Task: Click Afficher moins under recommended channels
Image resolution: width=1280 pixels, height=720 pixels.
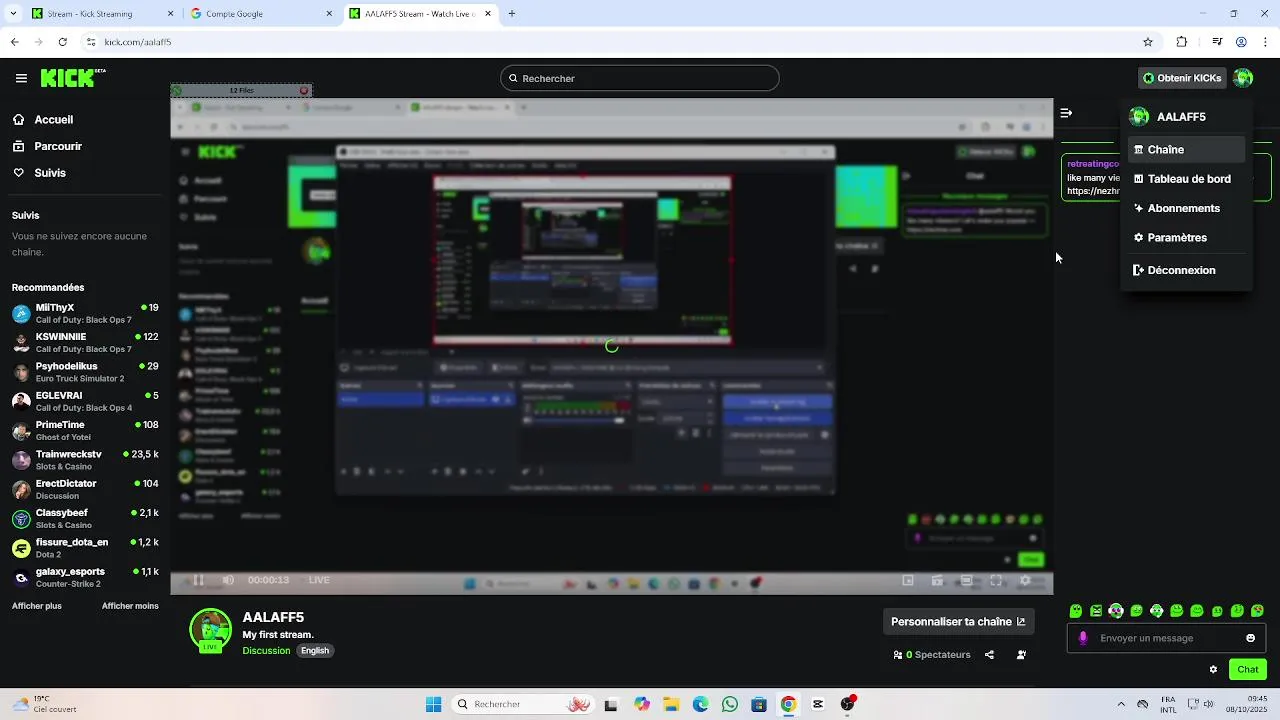Action: coord(130,606)
